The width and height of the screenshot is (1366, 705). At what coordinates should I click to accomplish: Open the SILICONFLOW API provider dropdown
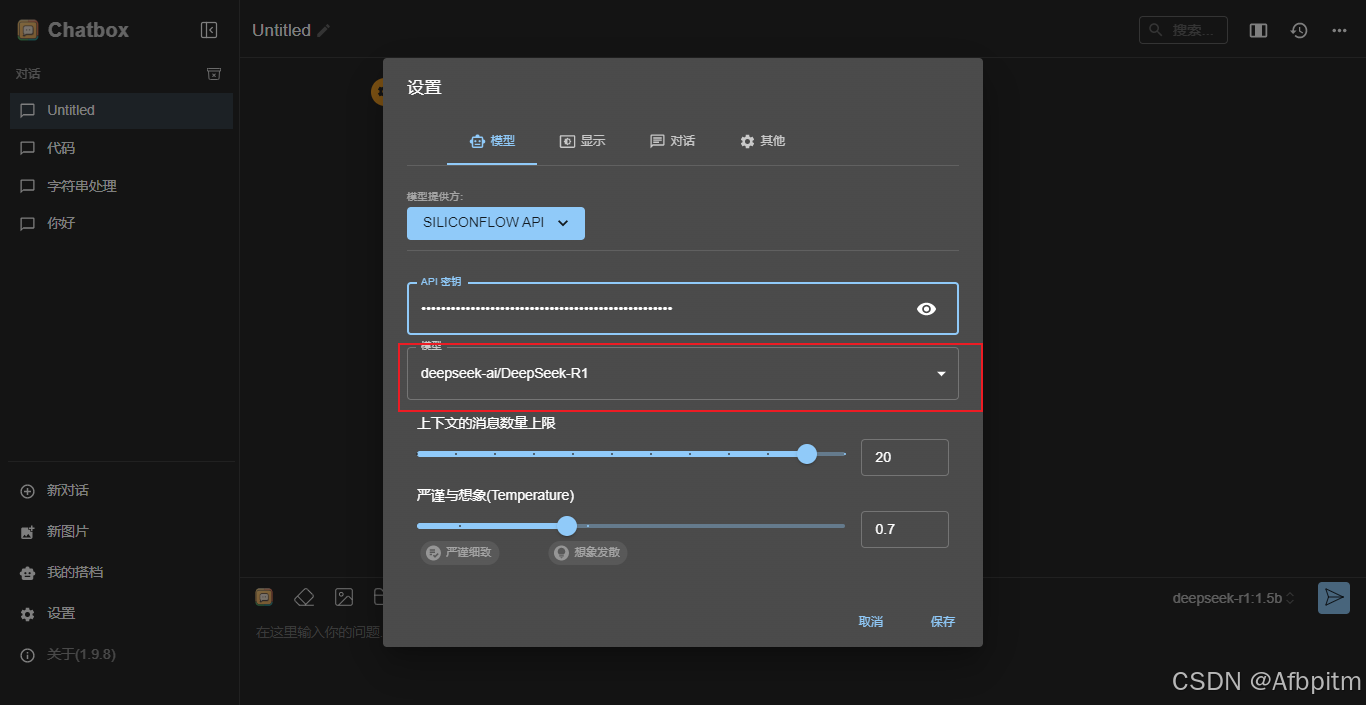point(496,223)
